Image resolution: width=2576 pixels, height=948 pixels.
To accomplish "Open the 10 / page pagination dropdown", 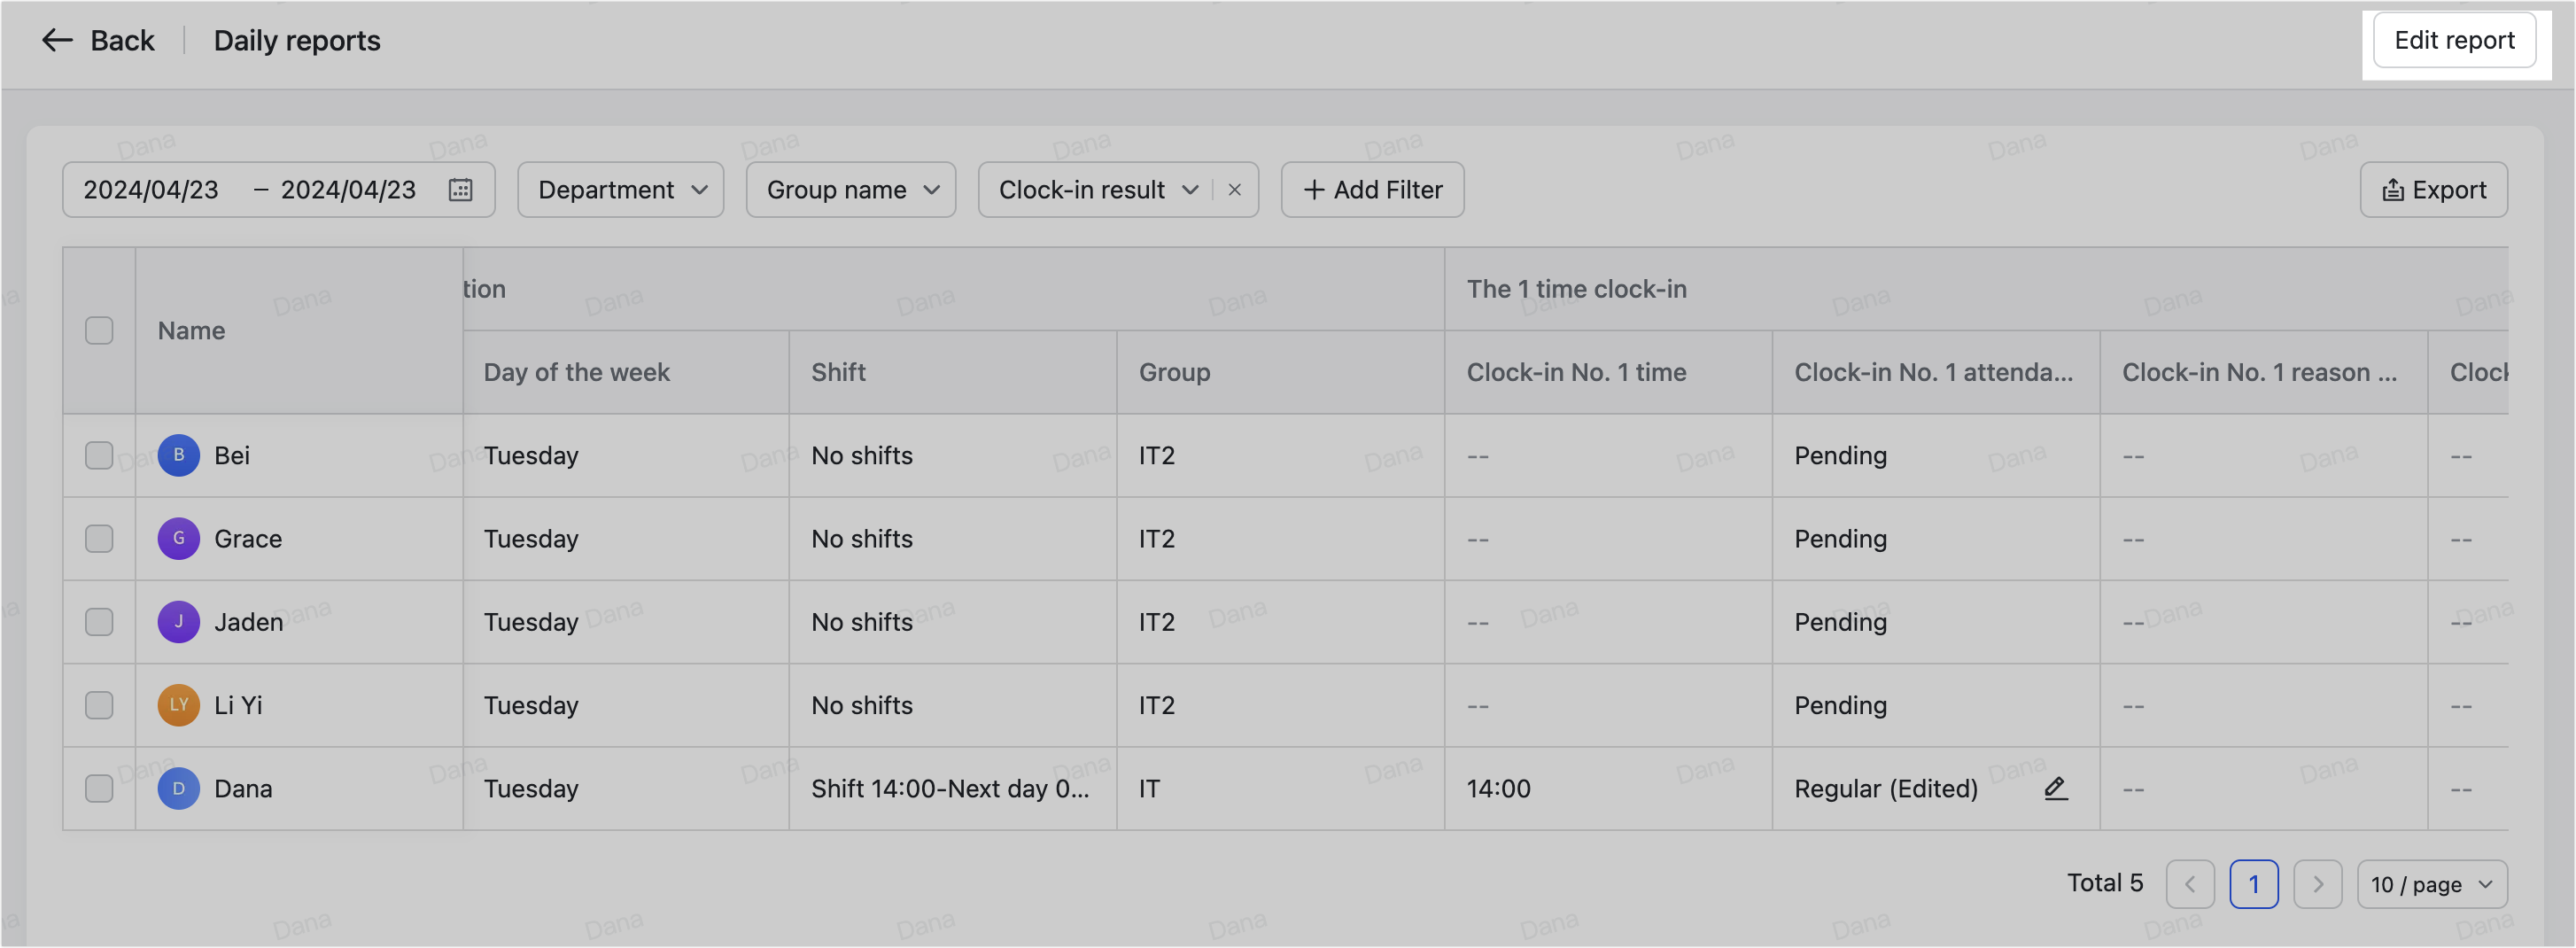I will click(2432, 884).
